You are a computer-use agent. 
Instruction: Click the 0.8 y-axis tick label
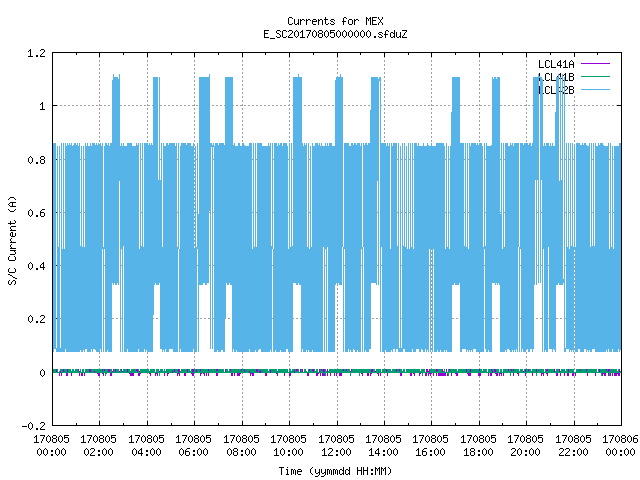36,160
